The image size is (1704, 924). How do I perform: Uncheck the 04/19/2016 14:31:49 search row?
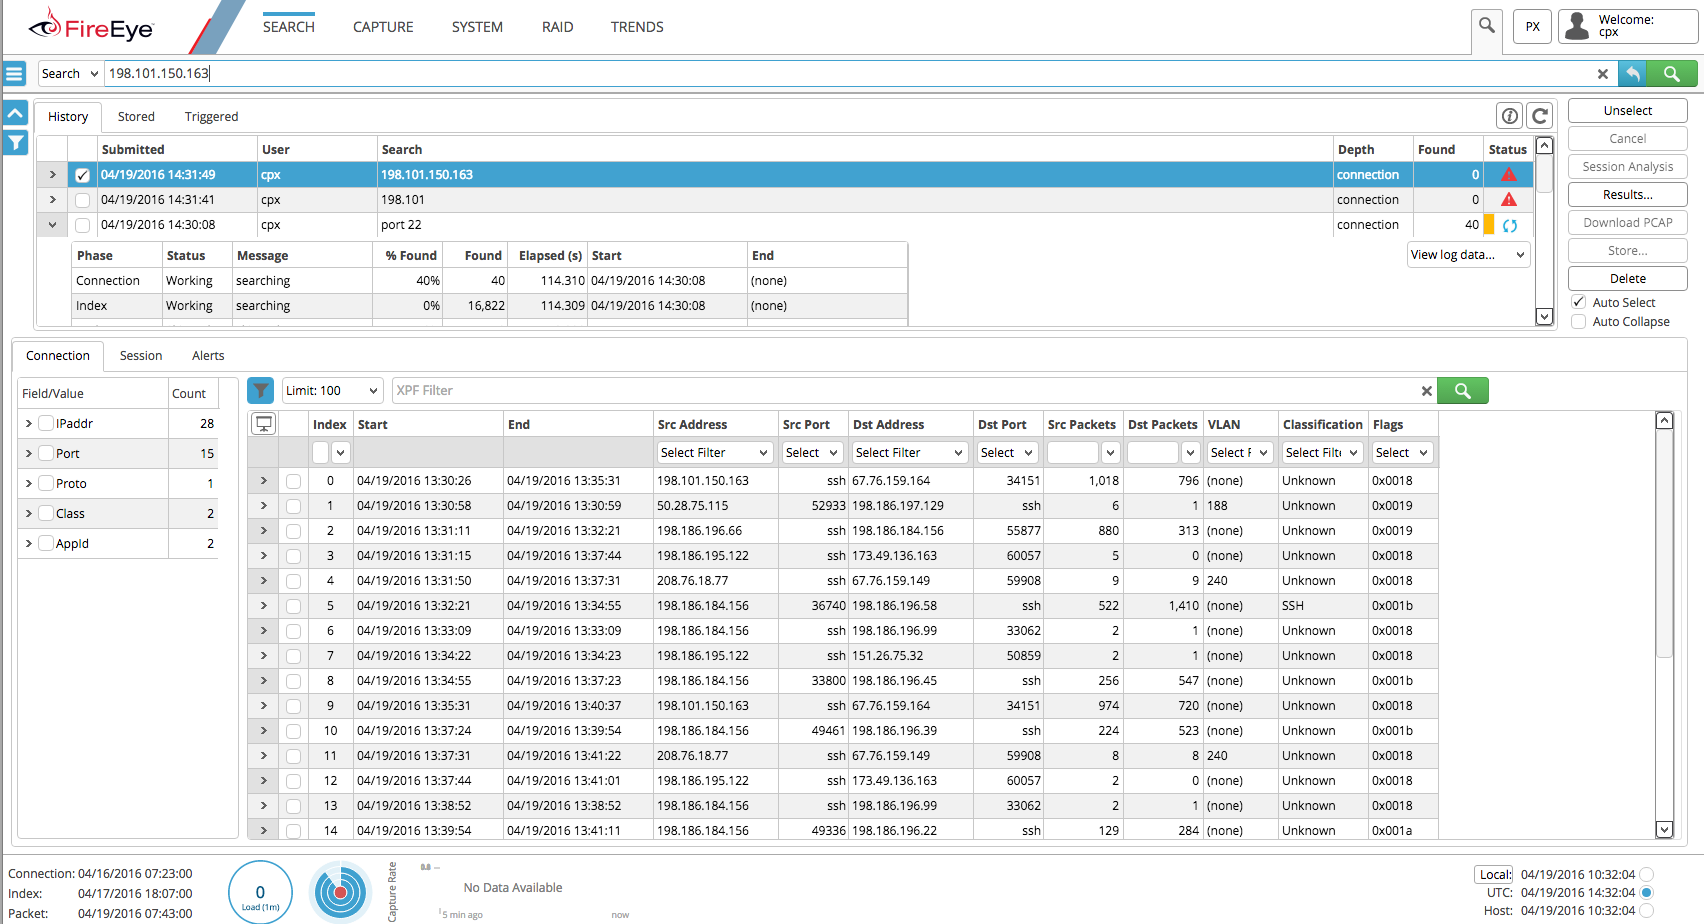[83, 175]
